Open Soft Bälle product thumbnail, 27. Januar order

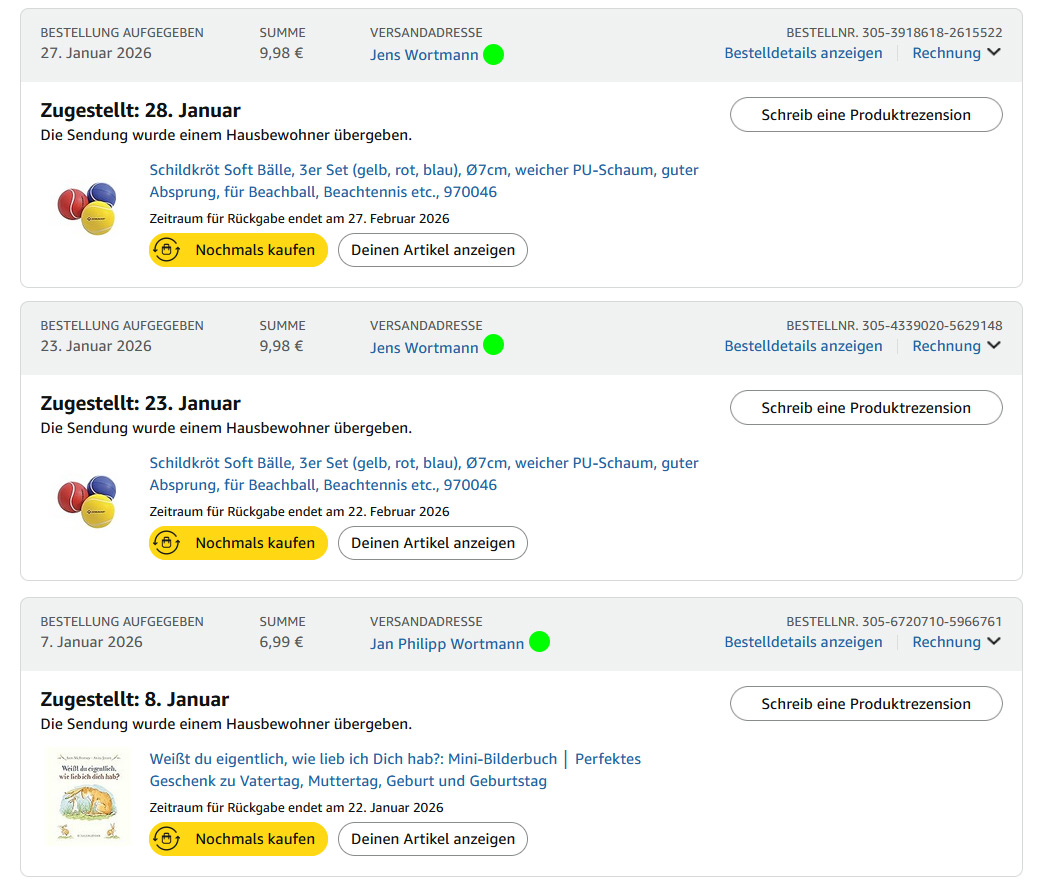point(87,208)
